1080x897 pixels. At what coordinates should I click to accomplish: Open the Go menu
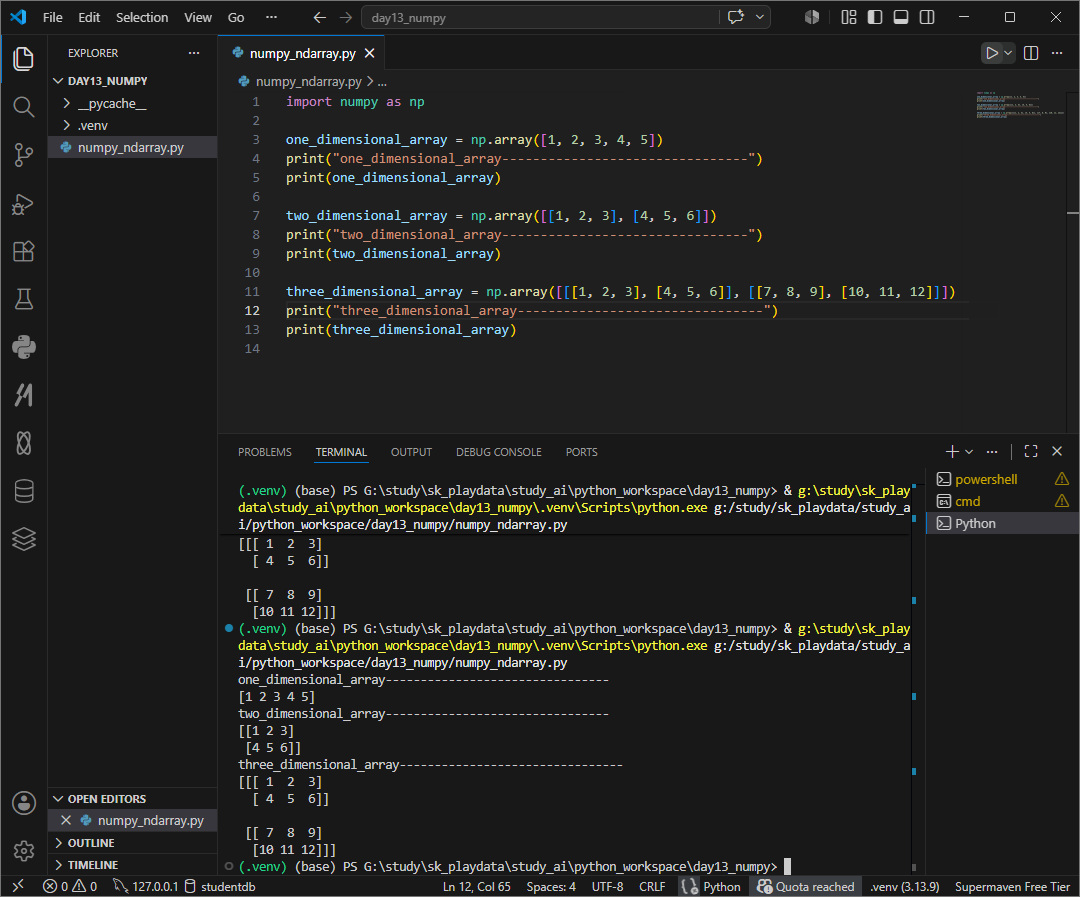236,17
